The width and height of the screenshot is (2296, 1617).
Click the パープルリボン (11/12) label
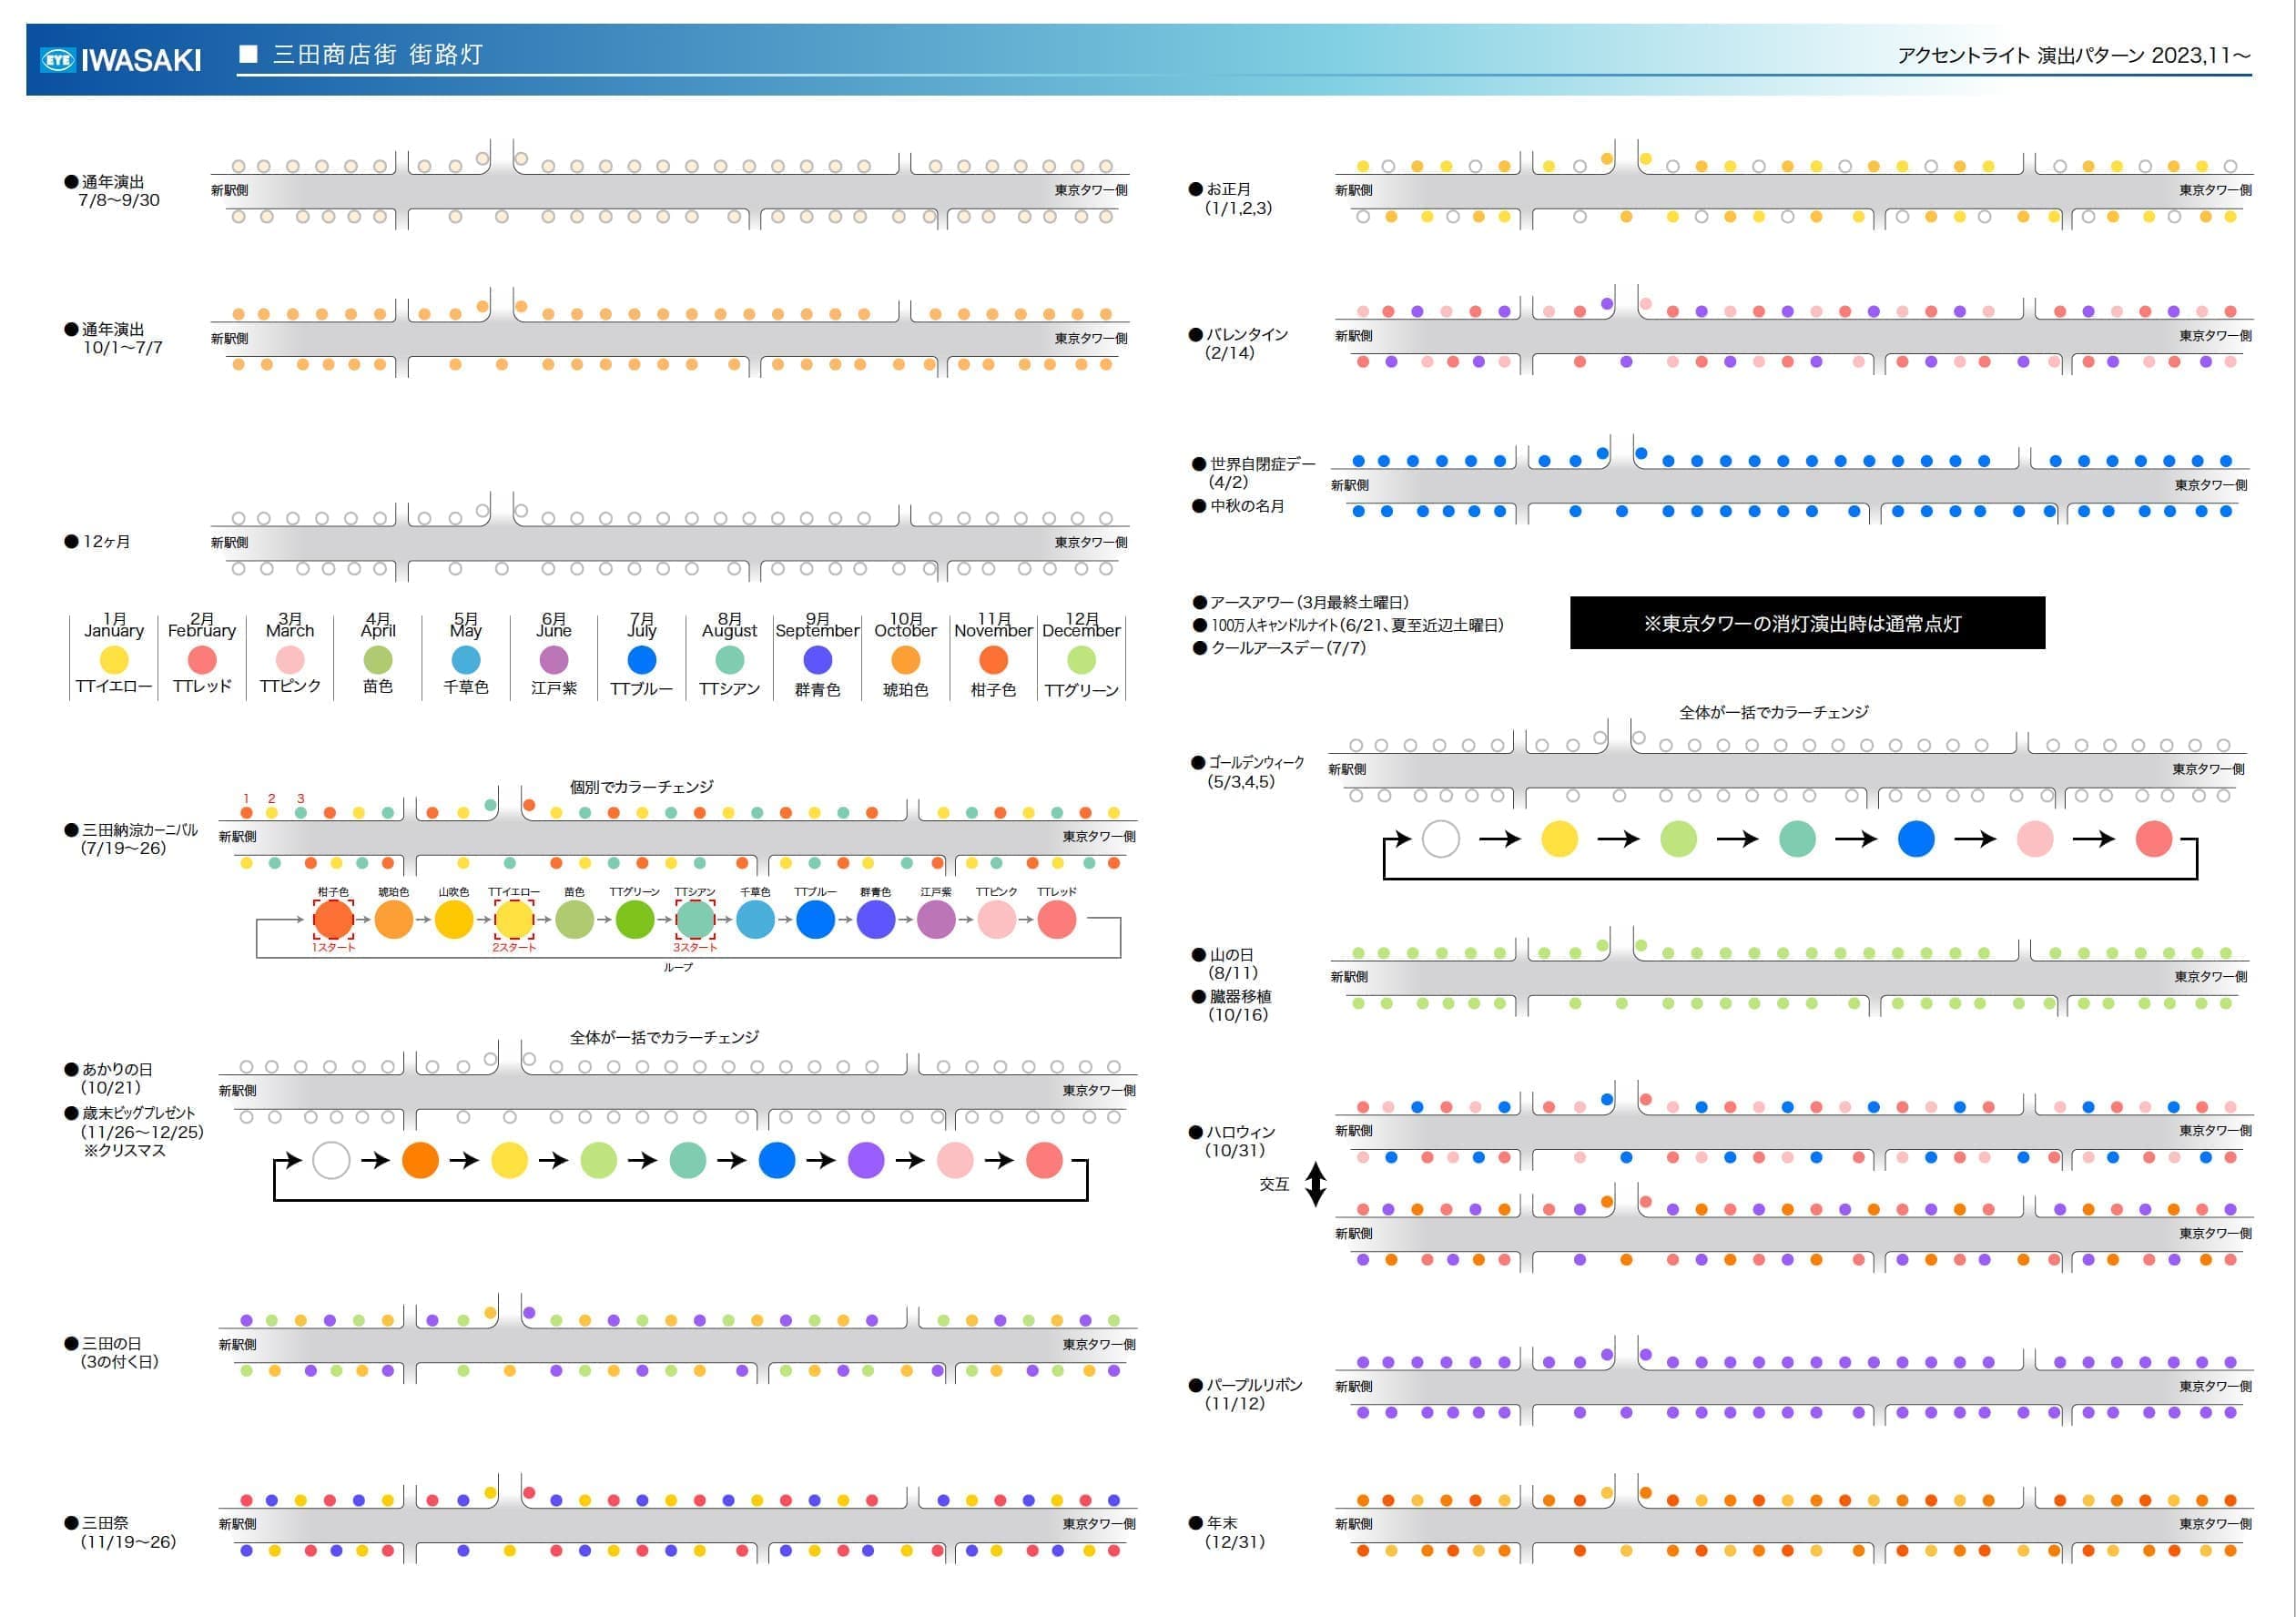(x=1253, y=1385)
